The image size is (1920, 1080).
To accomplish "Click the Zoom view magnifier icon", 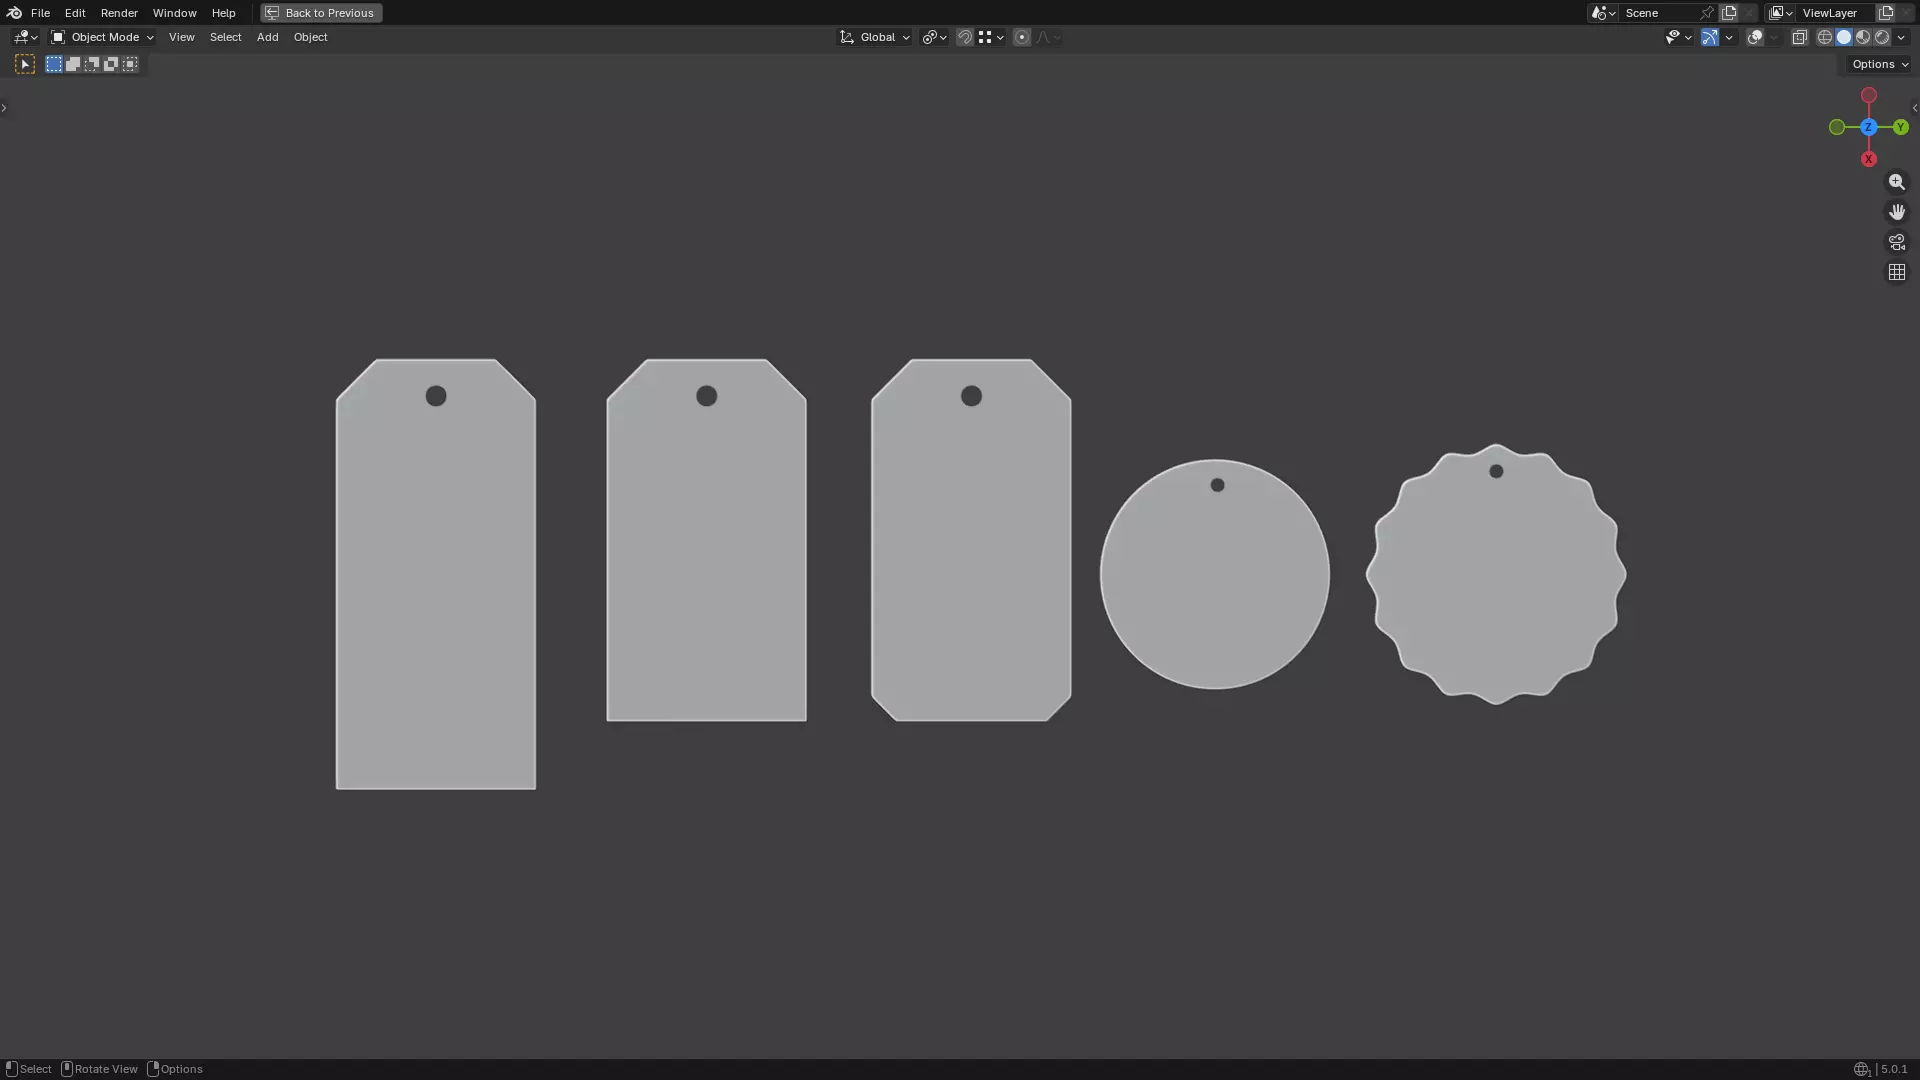I will point(1897,182).
